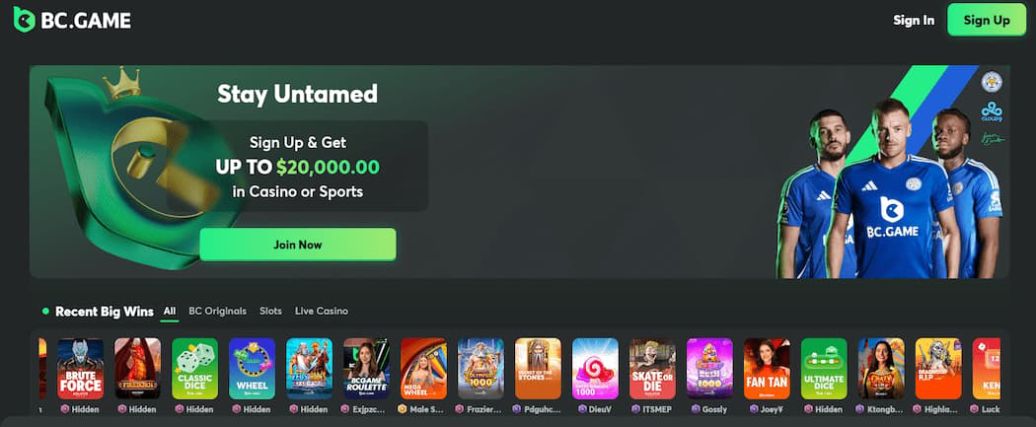Open the Mega Wheel game thumbnail

pos(424,368)
